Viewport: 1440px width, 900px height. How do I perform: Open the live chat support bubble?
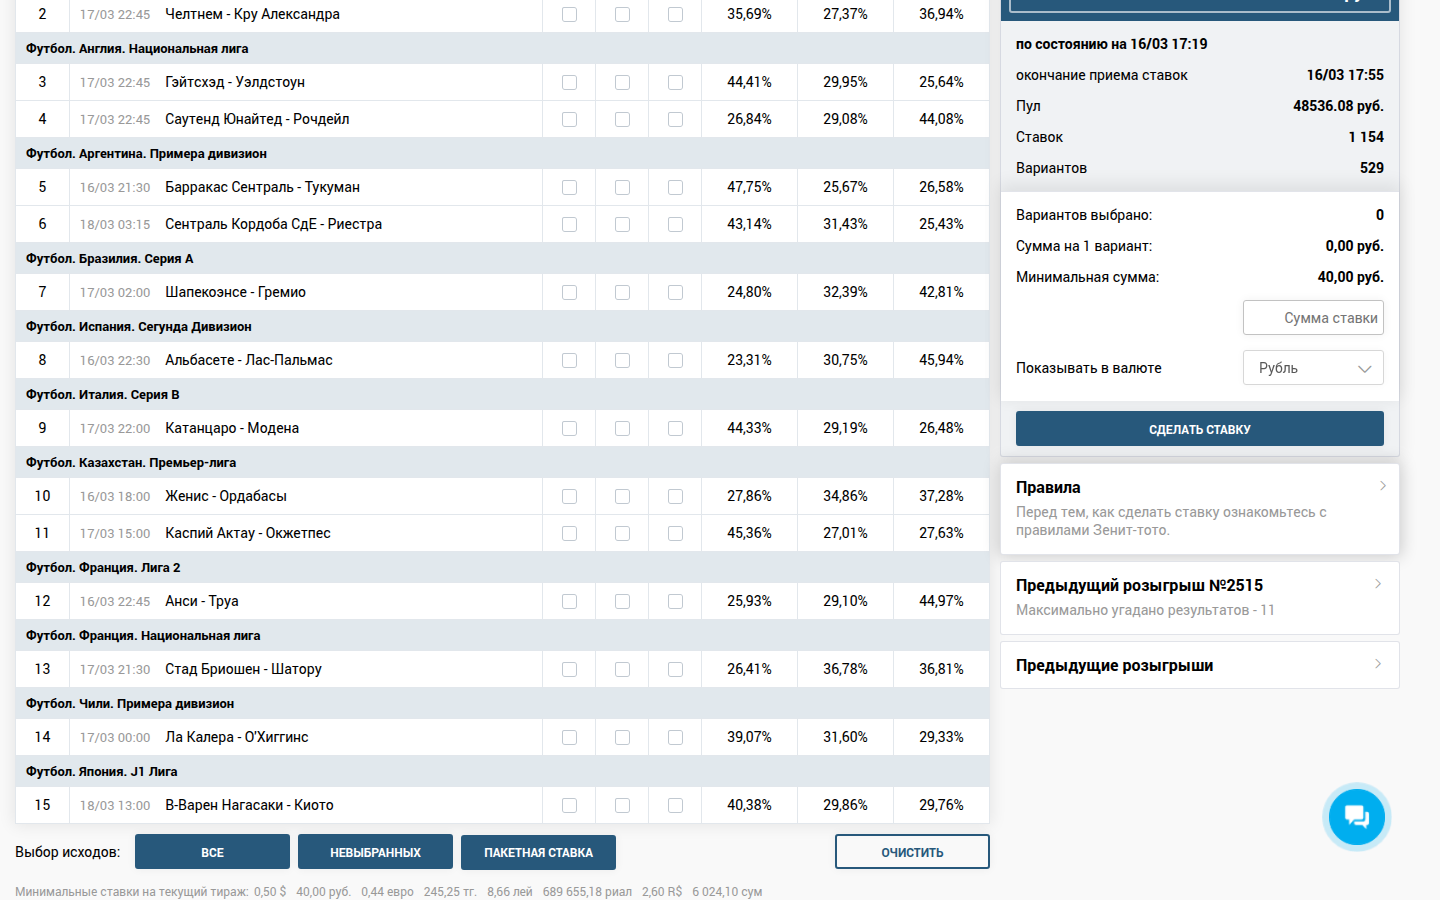click(x=1357, y=816)
